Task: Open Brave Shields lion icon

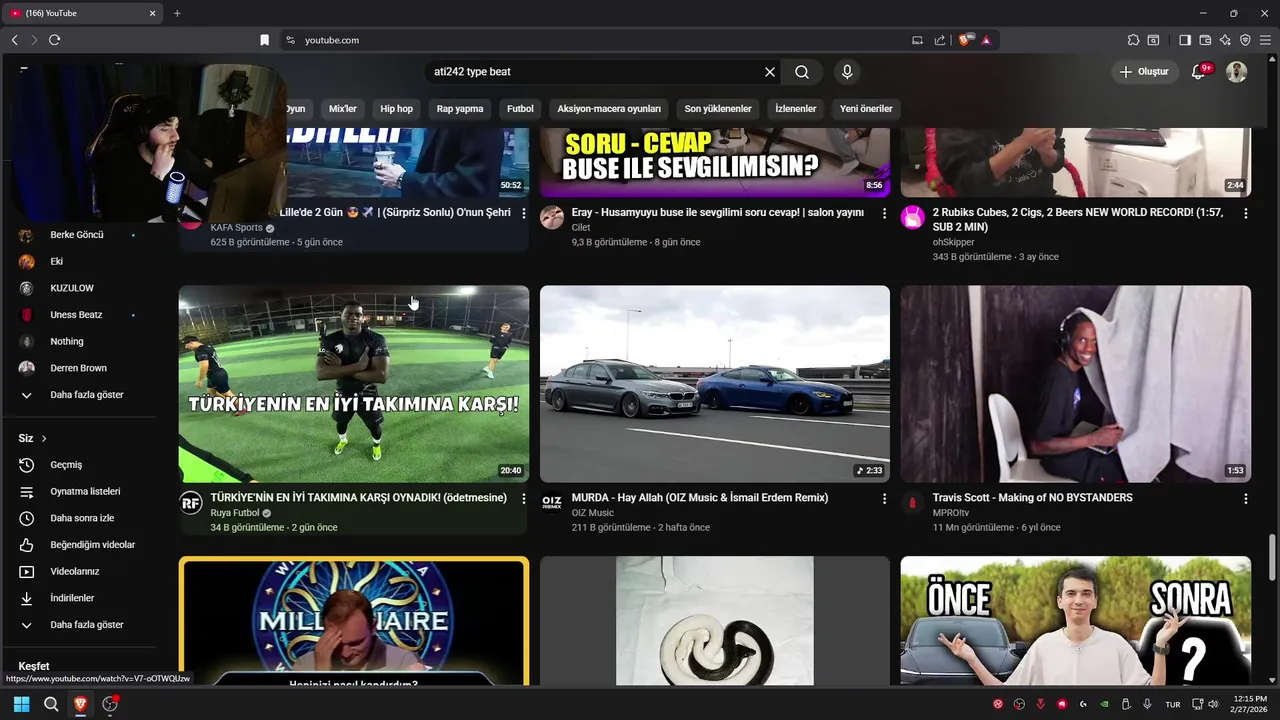Action: 965,40
